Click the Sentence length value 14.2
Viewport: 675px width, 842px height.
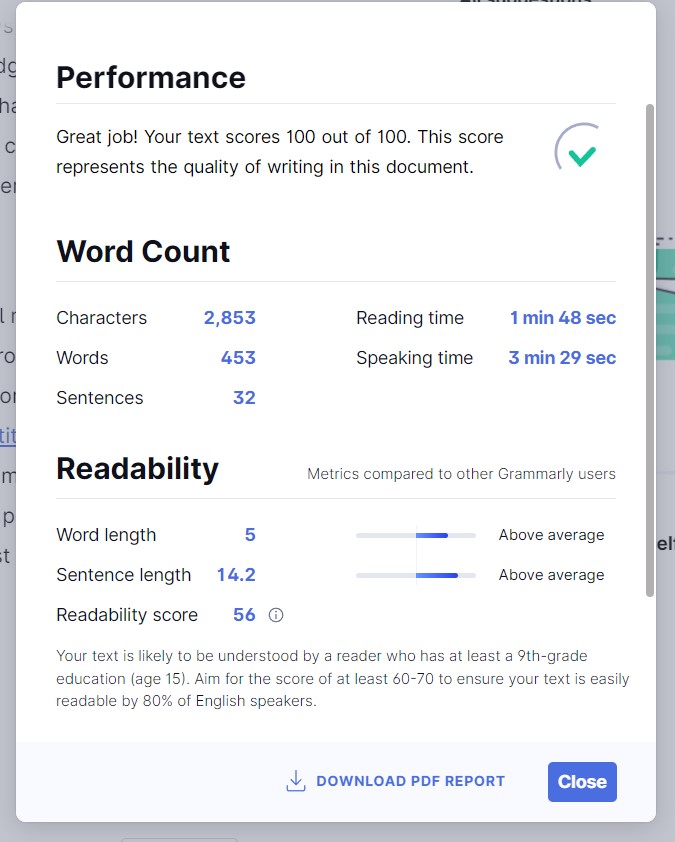tap(236, 575)
